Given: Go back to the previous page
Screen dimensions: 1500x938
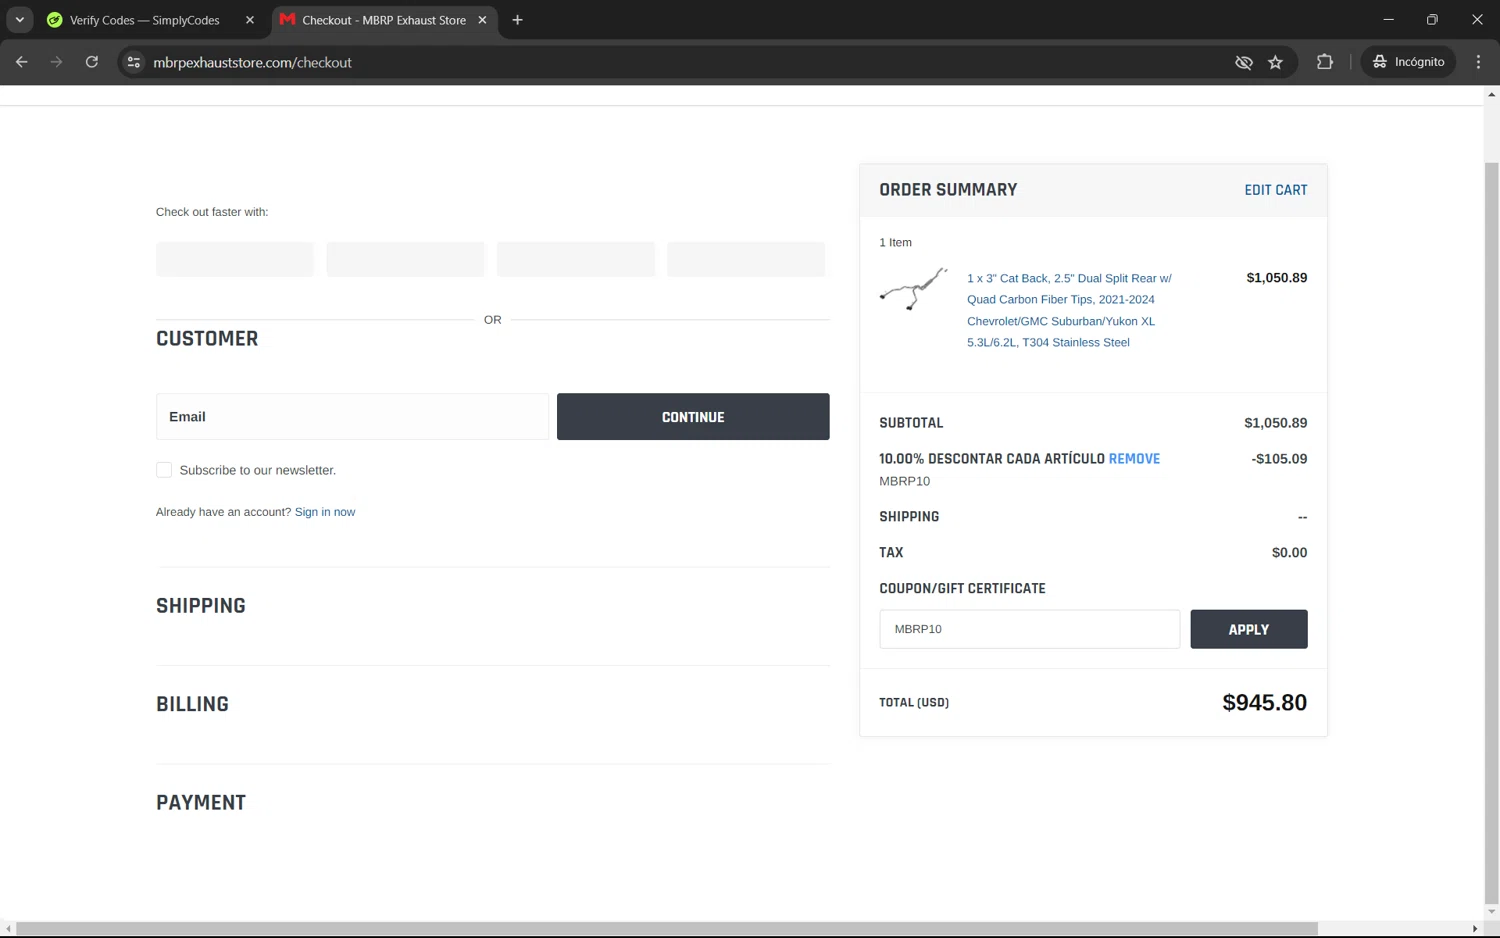Looking at the screenshot, I should [21, 62].
